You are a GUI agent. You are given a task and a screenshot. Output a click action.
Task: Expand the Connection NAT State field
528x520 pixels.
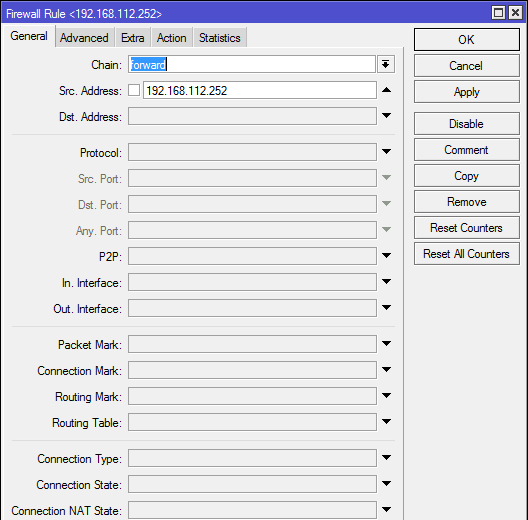(x=387, y=509)
